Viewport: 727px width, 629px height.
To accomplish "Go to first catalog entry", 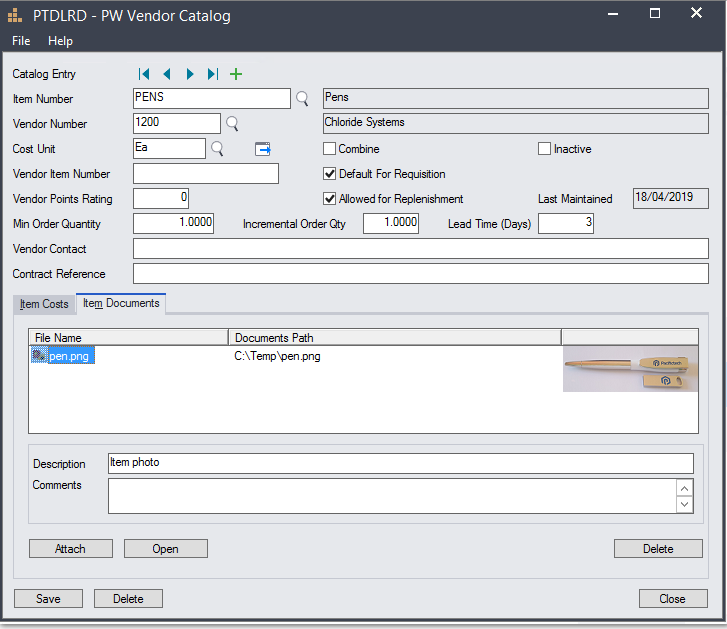I will coord(144,74).
